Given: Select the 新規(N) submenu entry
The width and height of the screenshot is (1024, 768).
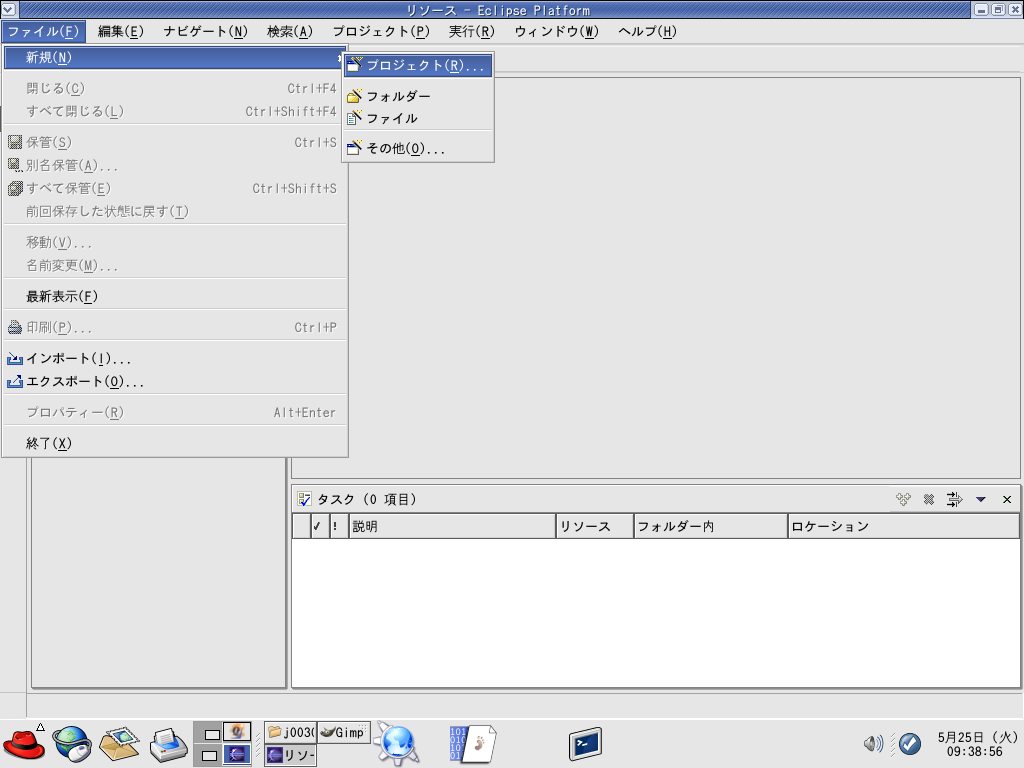Looking at the screenshot, I should pyautogui.click(x=175, y=57).
